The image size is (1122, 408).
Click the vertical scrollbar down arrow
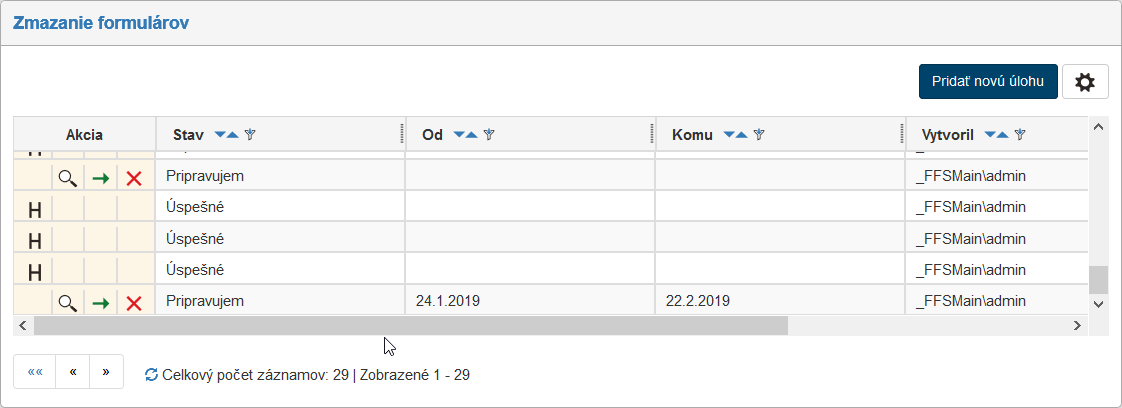tap(1098, 303)
